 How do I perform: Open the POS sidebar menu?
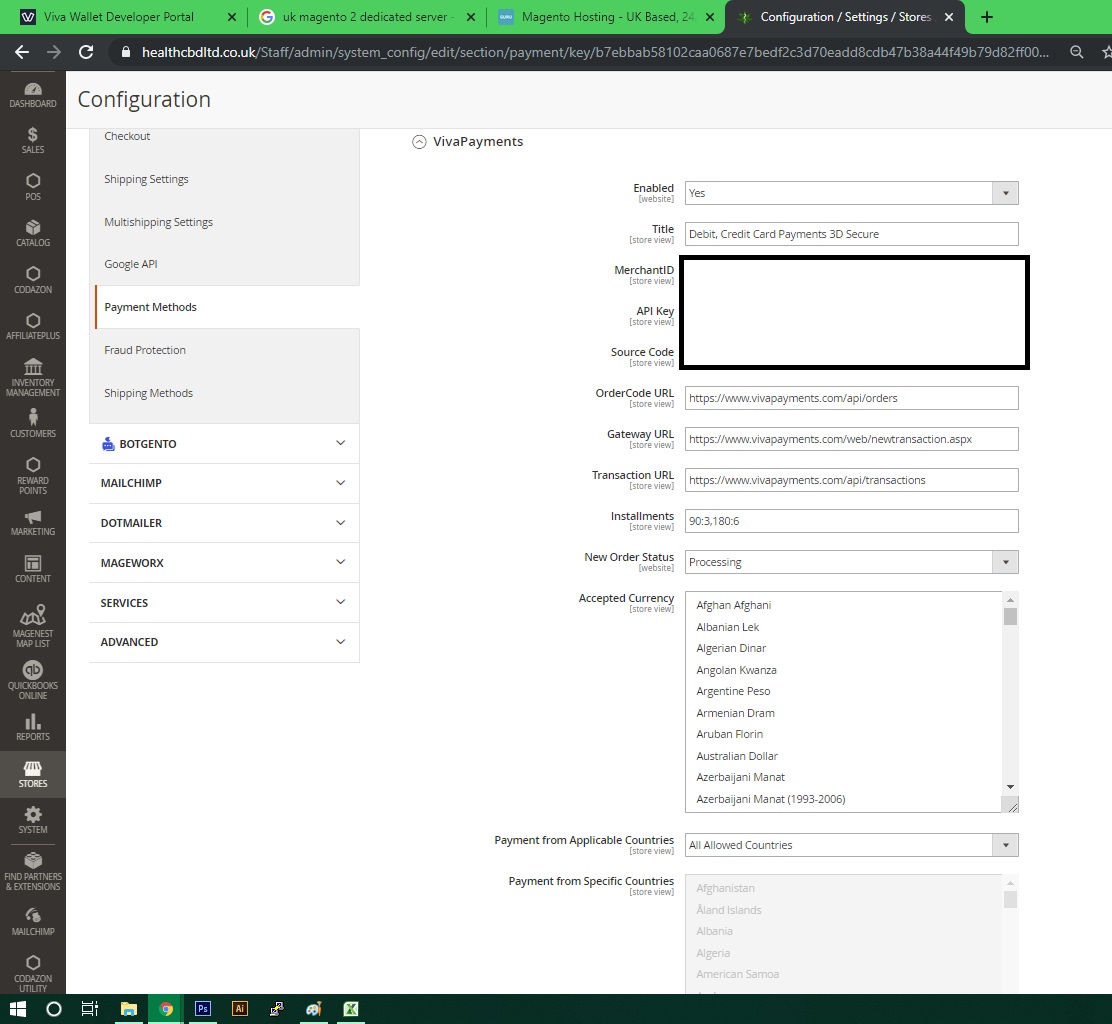[33, 187]
